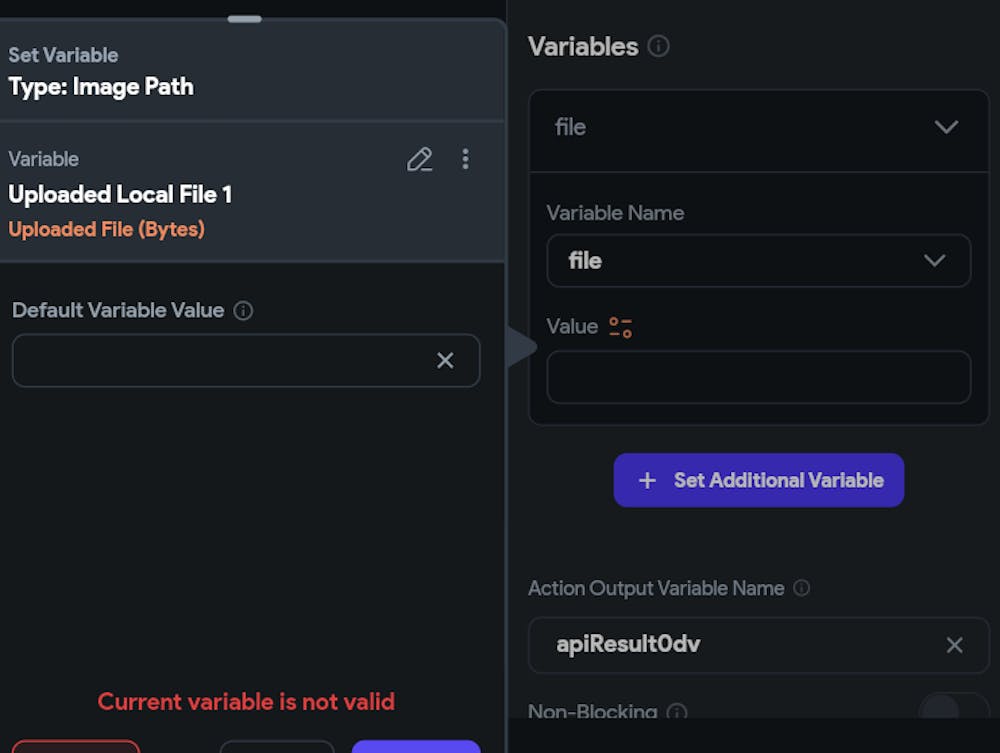Click the red-outlined button at the bottom left
The height and width of the screenshot is (753, 1000).
click(75, 746)
